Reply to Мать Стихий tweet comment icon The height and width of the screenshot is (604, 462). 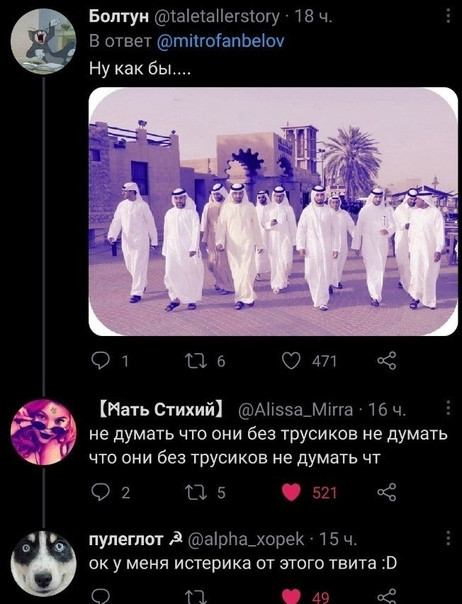coord(100,492)
